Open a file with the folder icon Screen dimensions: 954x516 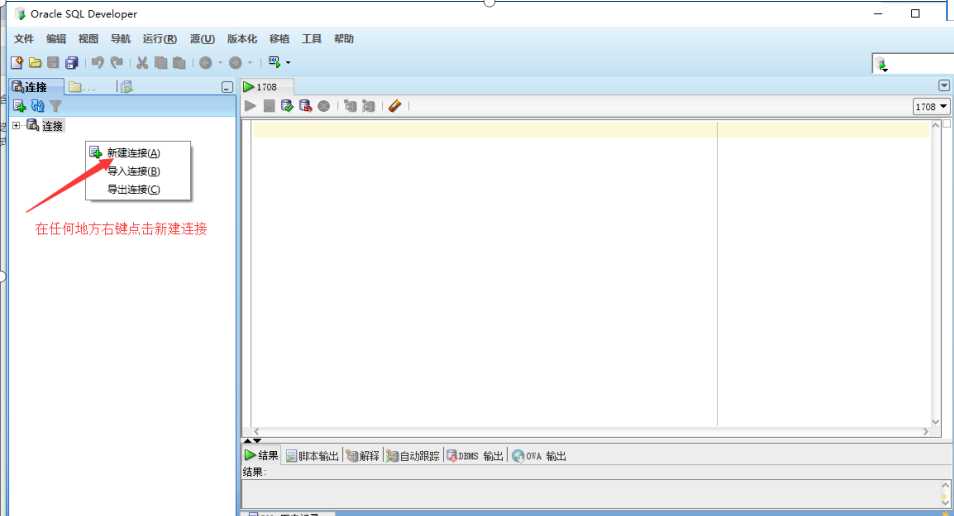point(35,62)
